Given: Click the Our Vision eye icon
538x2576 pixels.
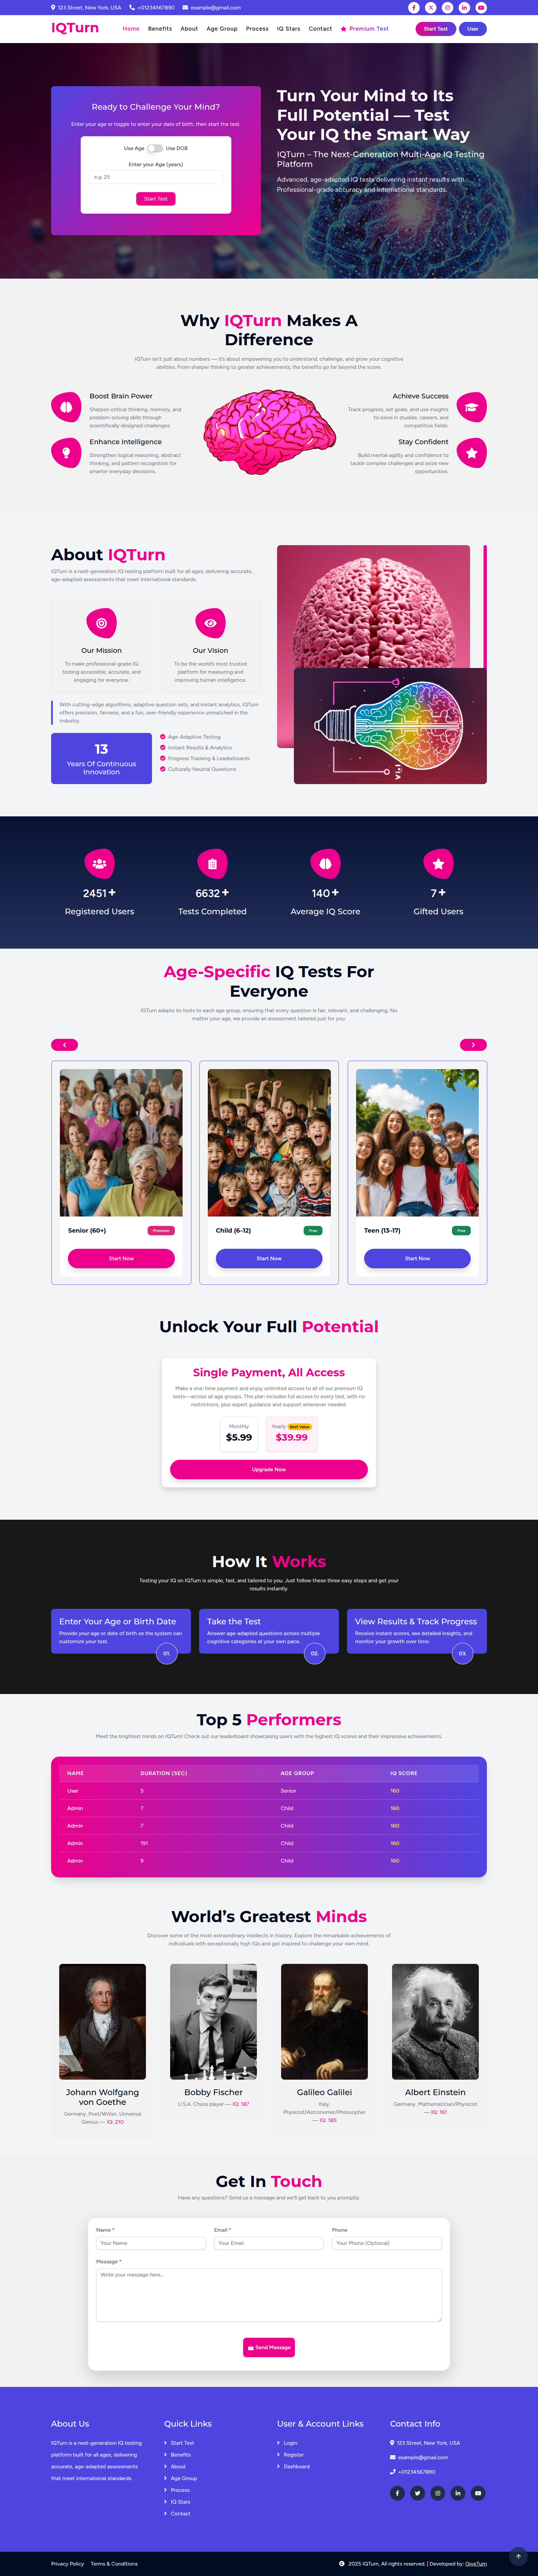Looking at the screenshot, I should click(210, 623).
